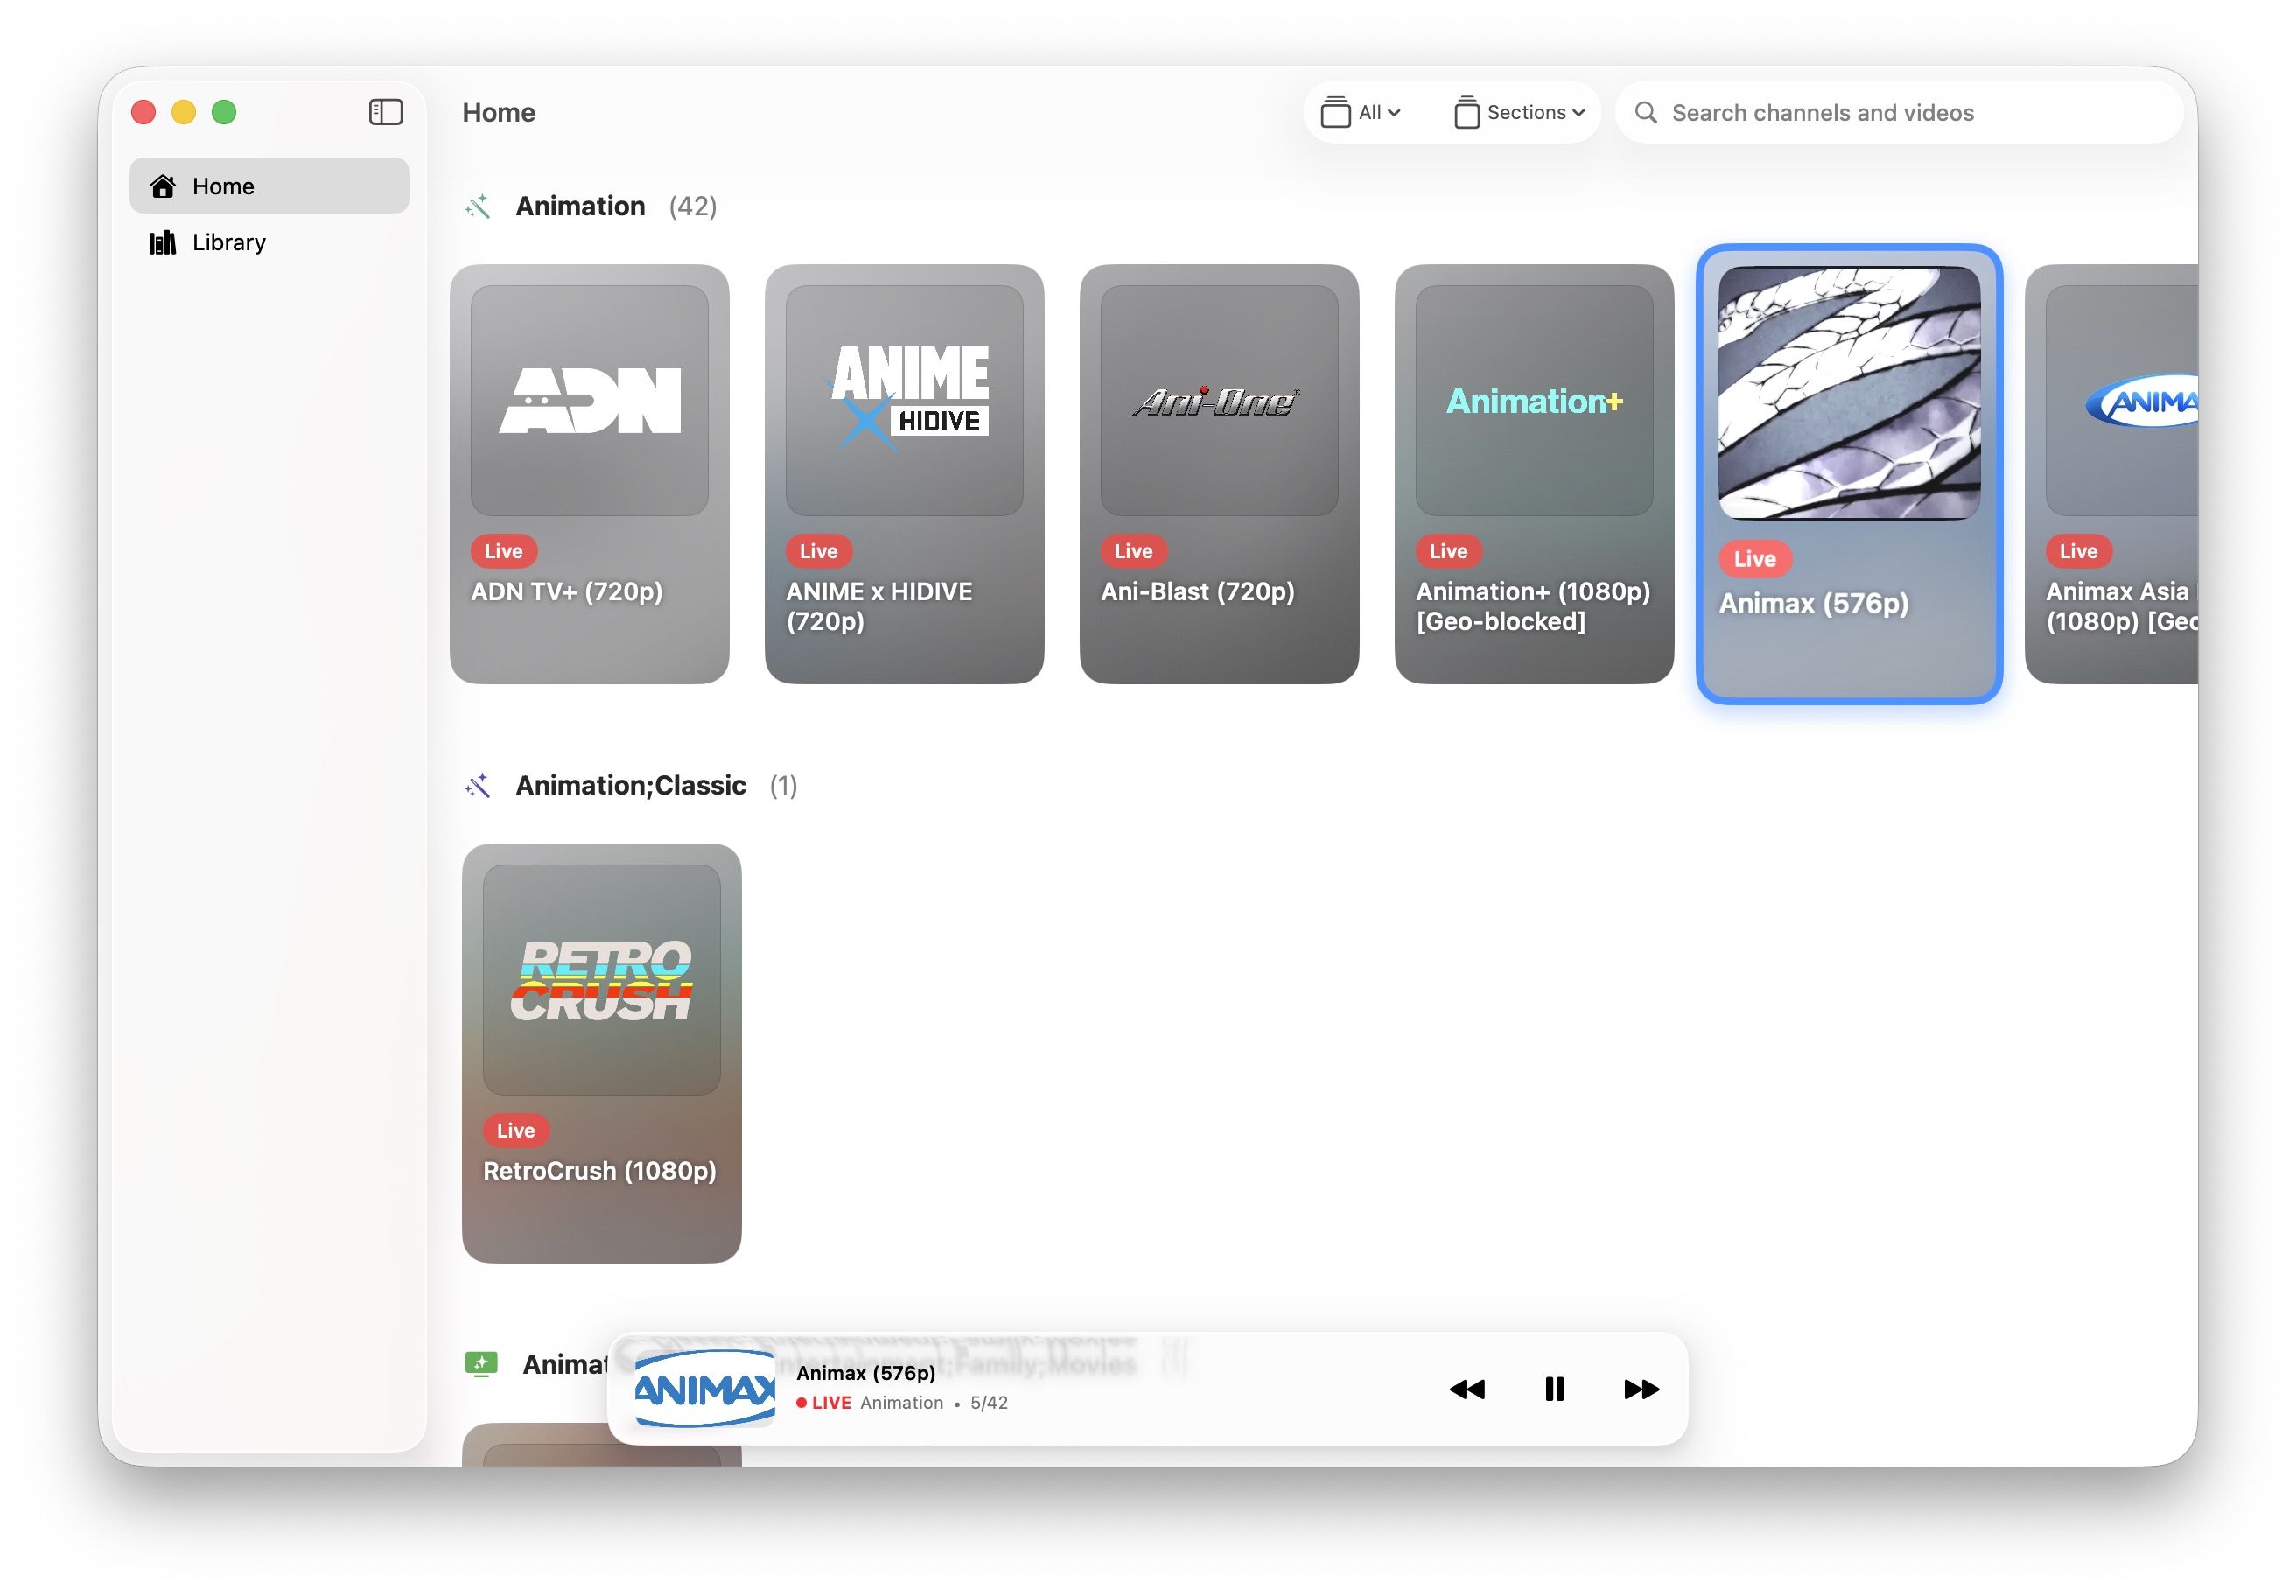Click the Search channels and videos field
Image resolution: width=2296 pixels, height=1596 pixels.
coord(1900,112)
